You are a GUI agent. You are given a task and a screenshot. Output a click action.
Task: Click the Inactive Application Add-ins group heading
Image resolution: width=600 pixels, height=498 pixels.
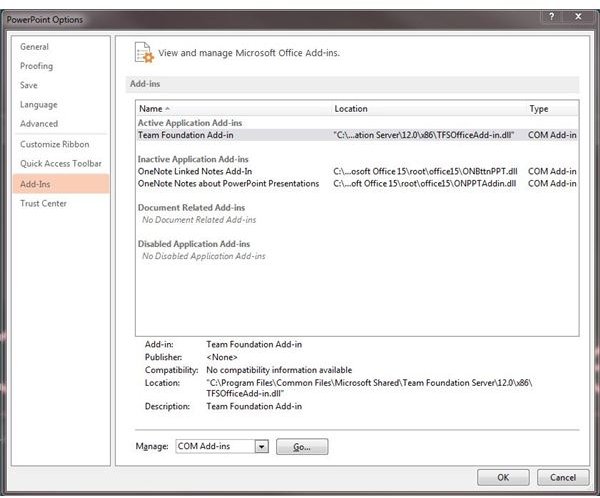pos(193,159)
